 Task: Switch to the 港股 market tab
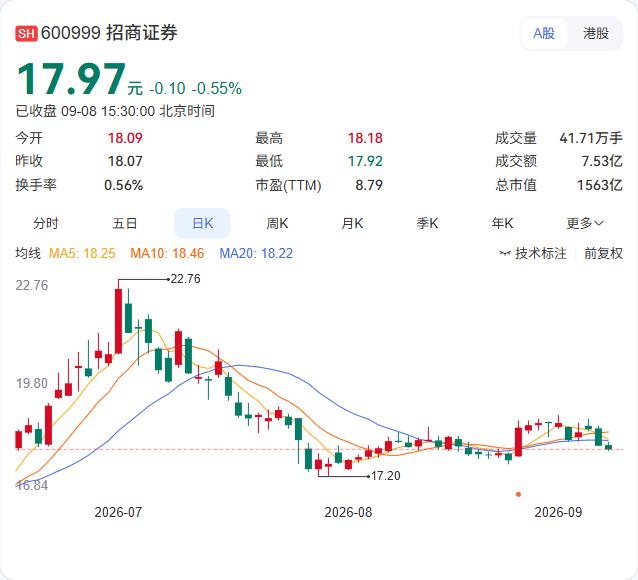tap(595, 33)
